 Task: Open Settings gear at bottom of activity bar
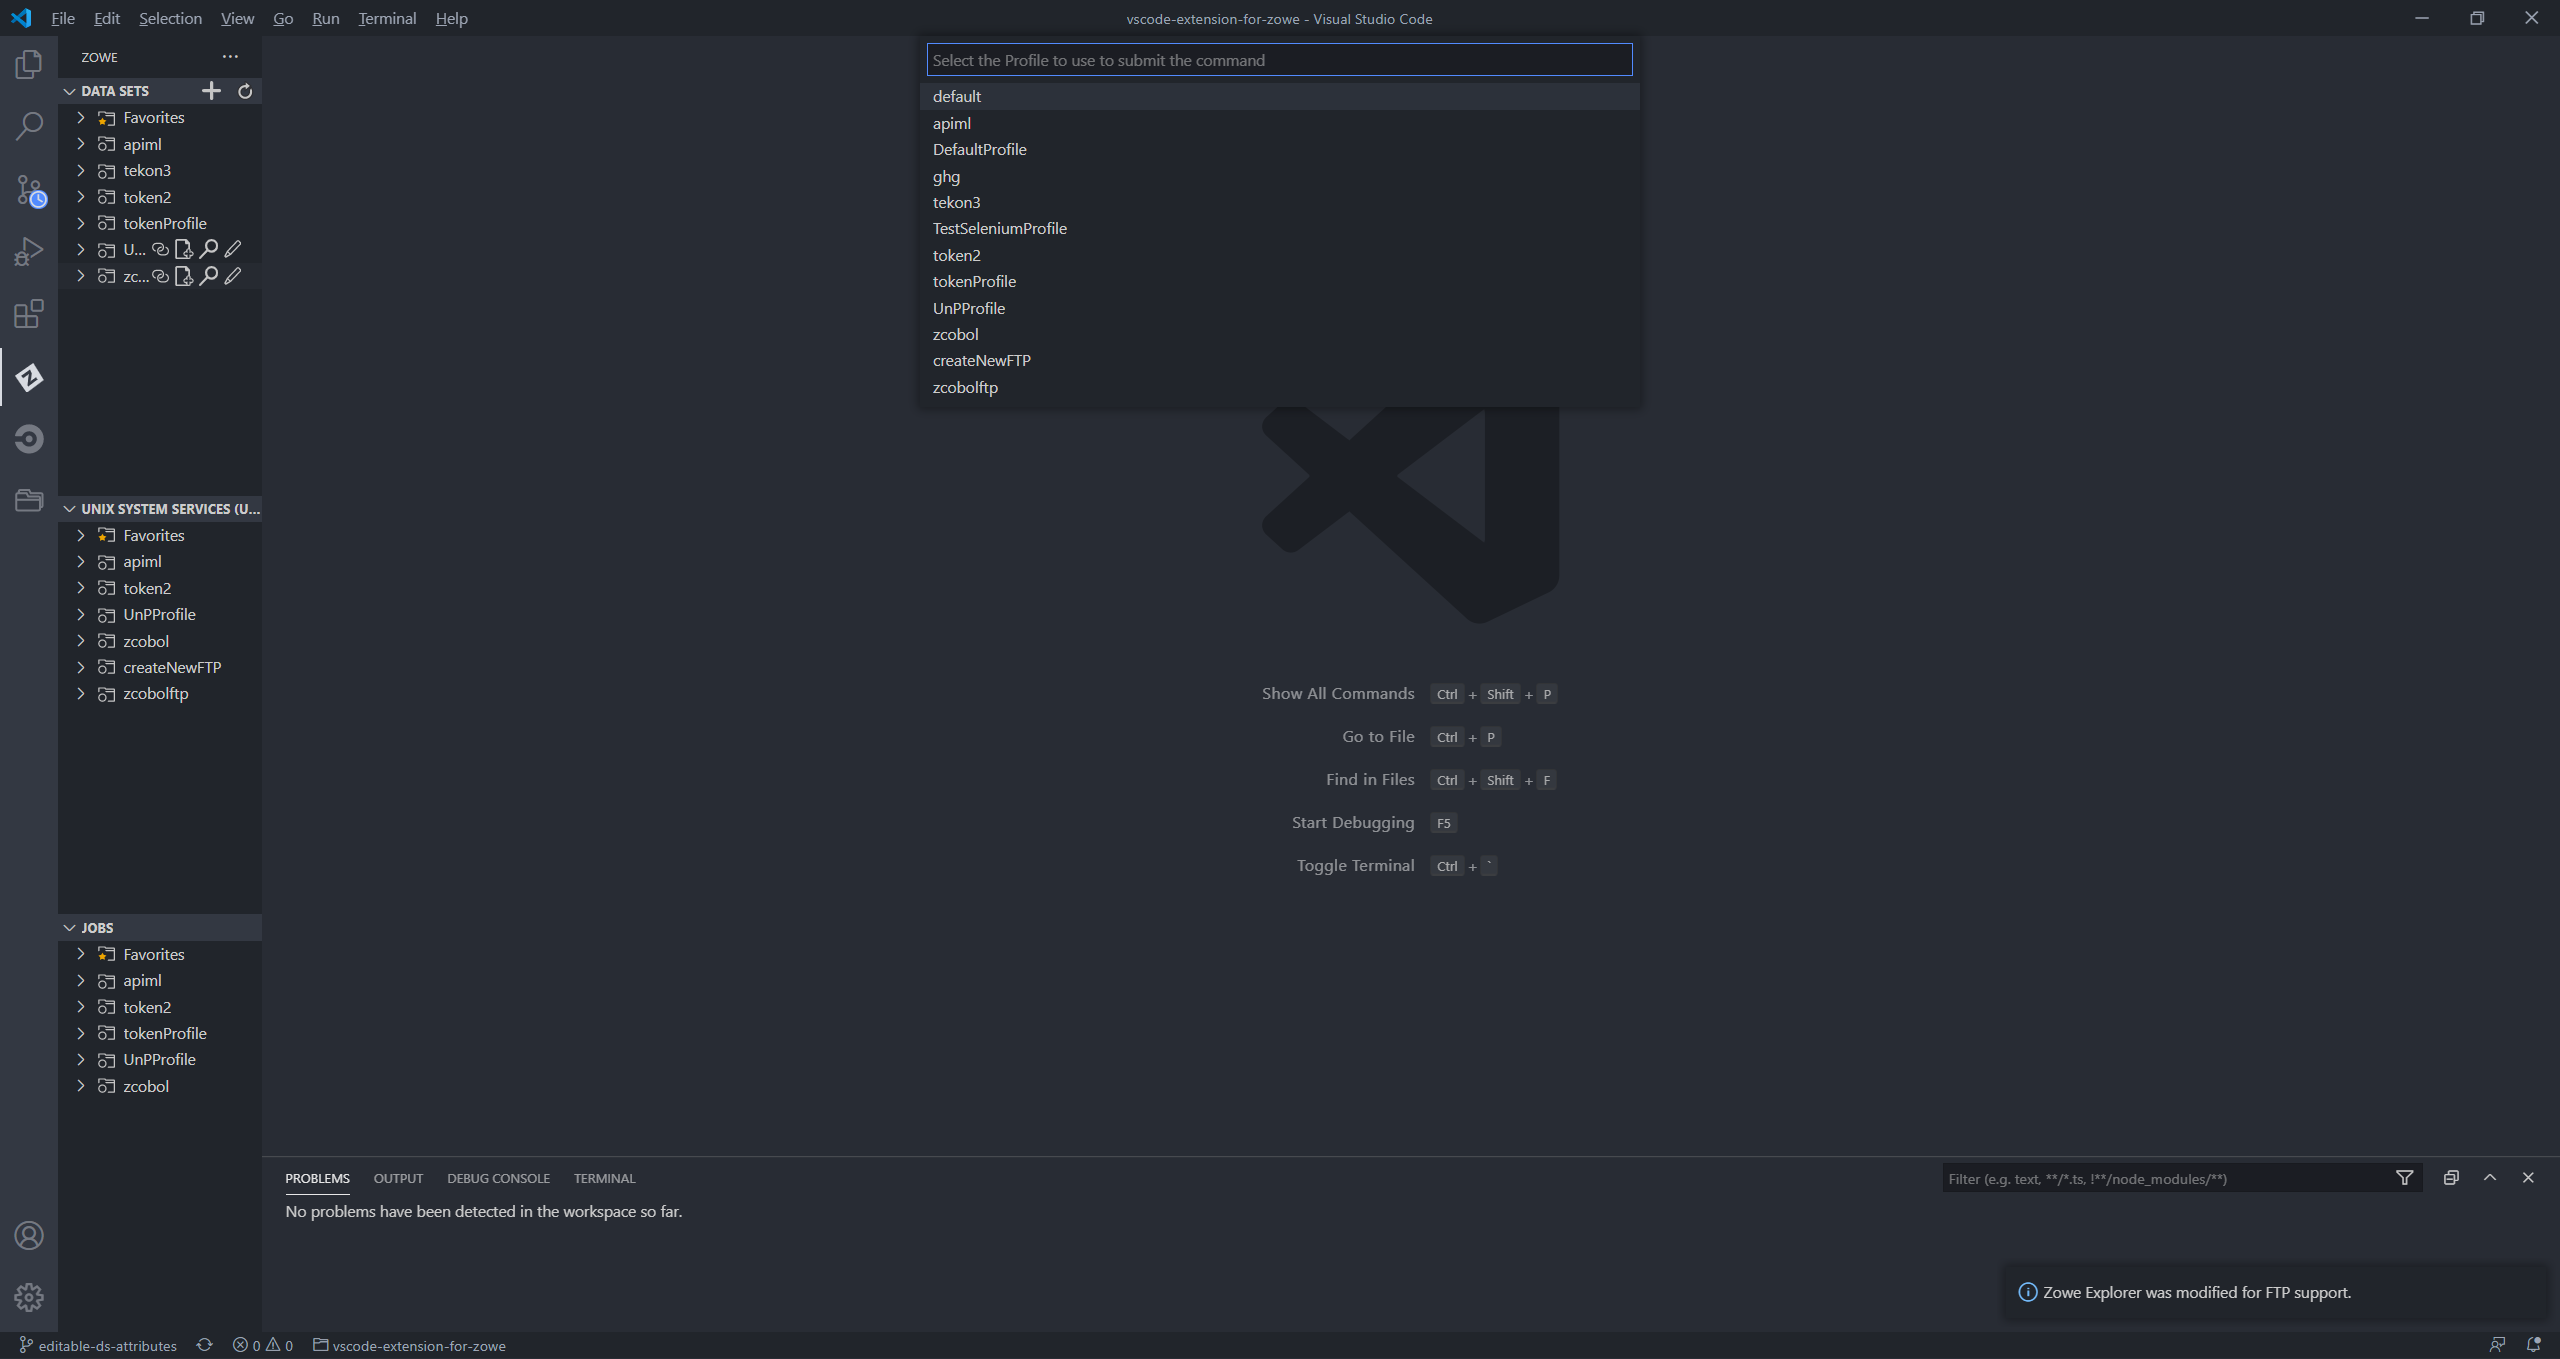pyautogui.click(x=29, y=1297)
